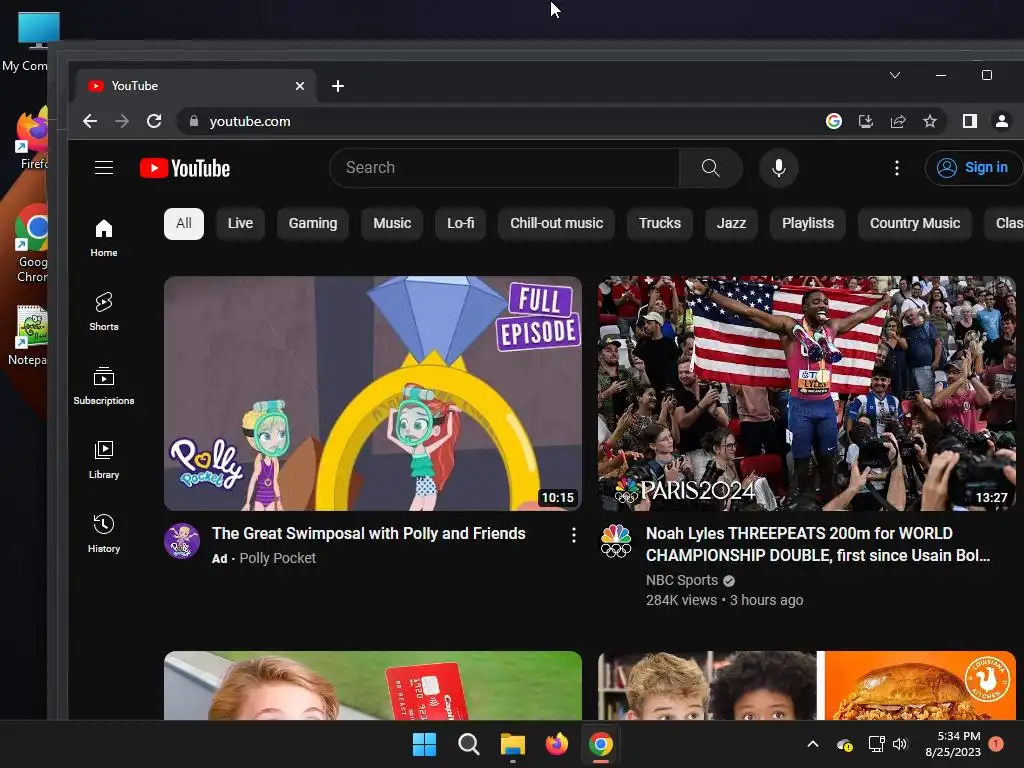
Task: Click the browser forward arrow
Action: point(122,121)
